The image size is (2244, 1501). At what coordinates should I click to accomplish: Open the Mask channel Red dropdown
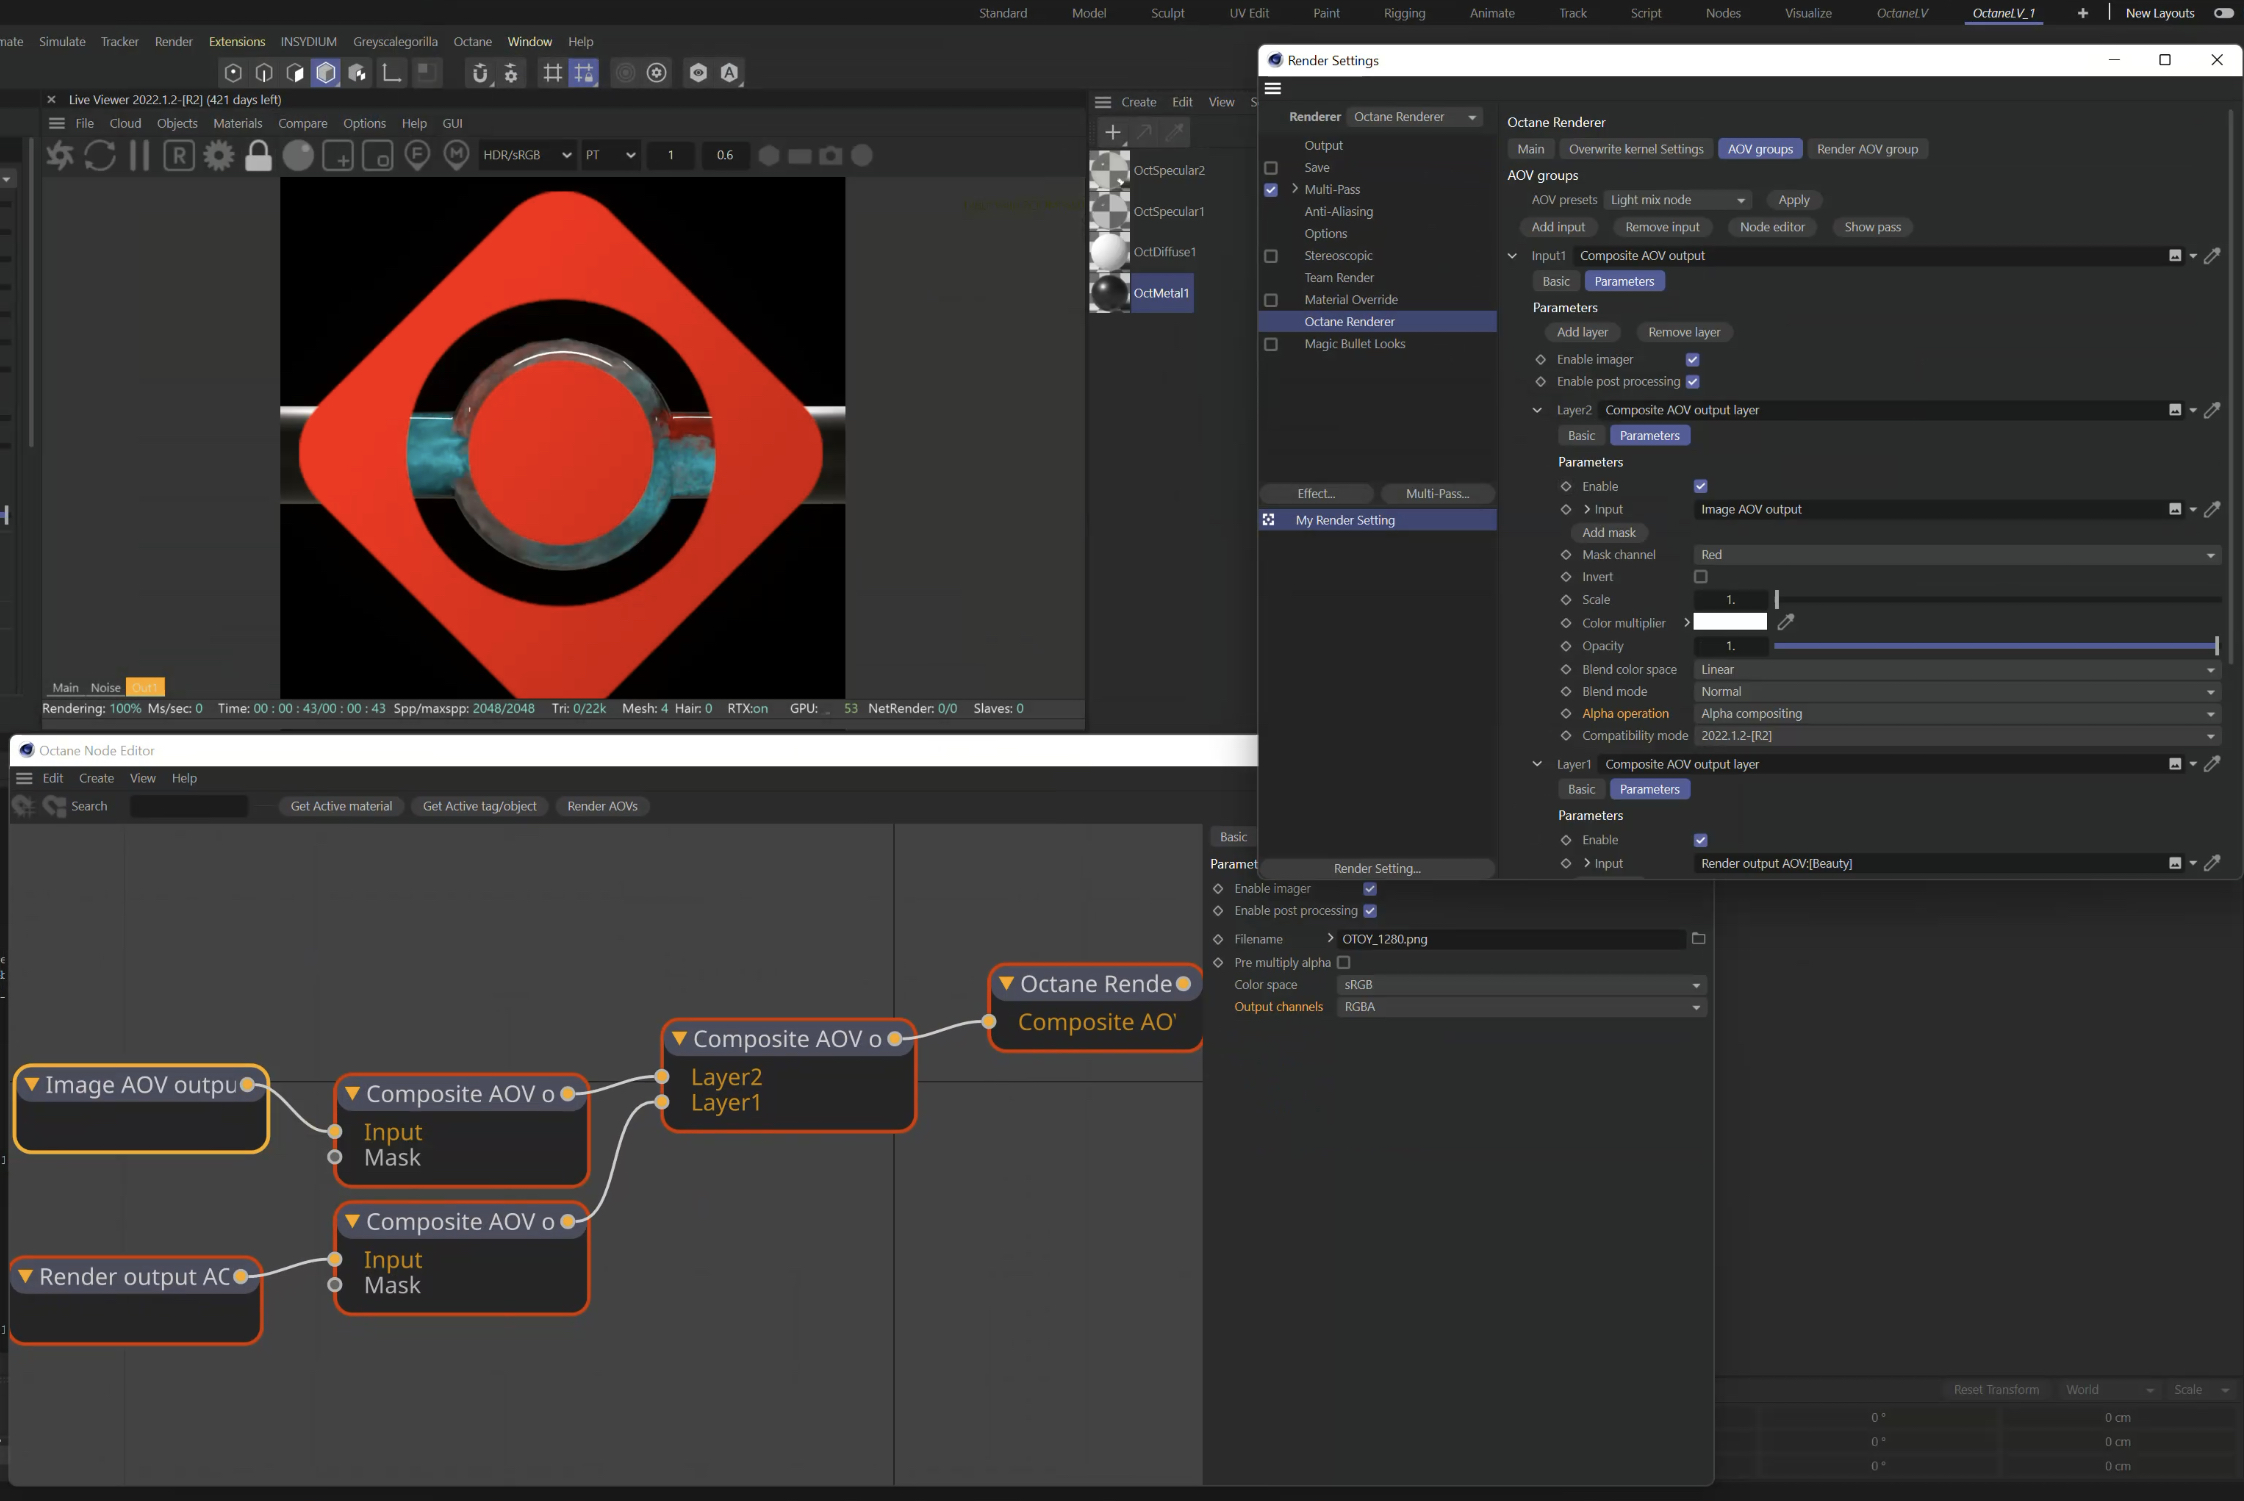click(1956, 555)
